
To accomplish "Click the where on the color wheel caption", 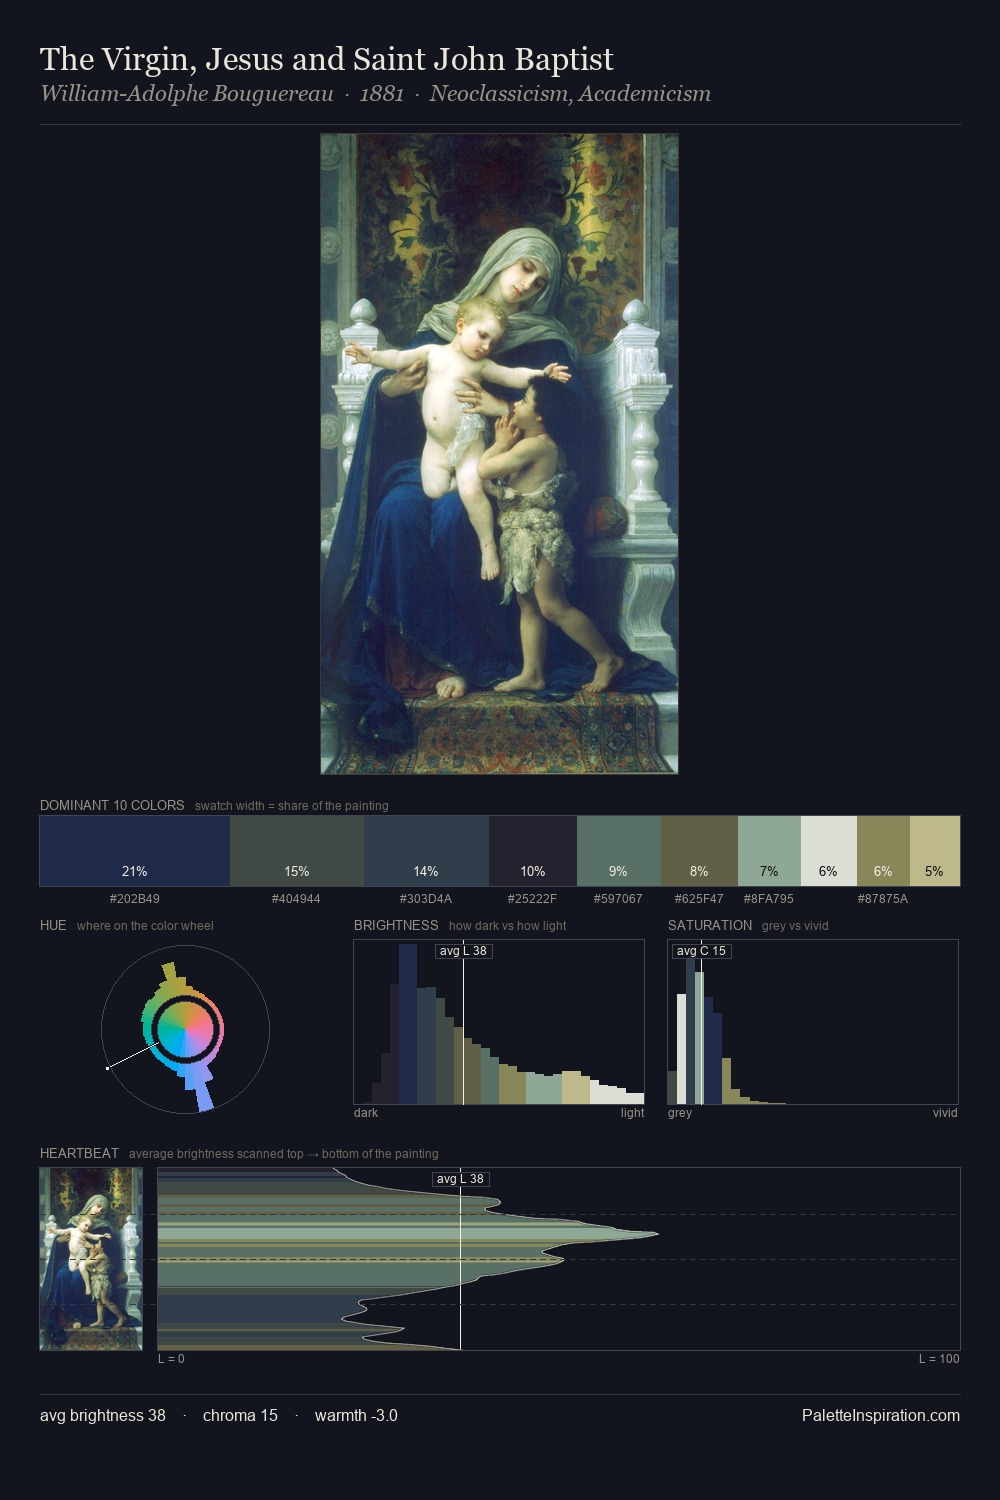I will pos(145,926).
